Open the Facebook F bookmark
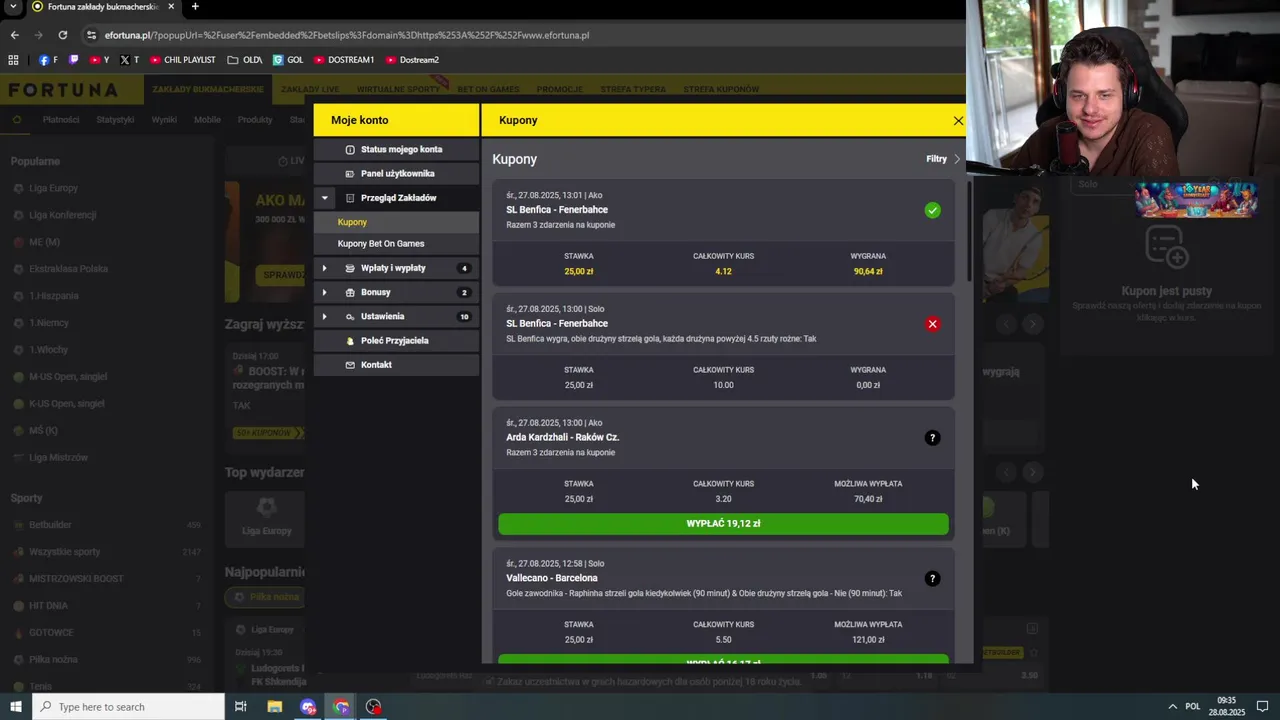 pyautogui.click(x=48, y=60)
